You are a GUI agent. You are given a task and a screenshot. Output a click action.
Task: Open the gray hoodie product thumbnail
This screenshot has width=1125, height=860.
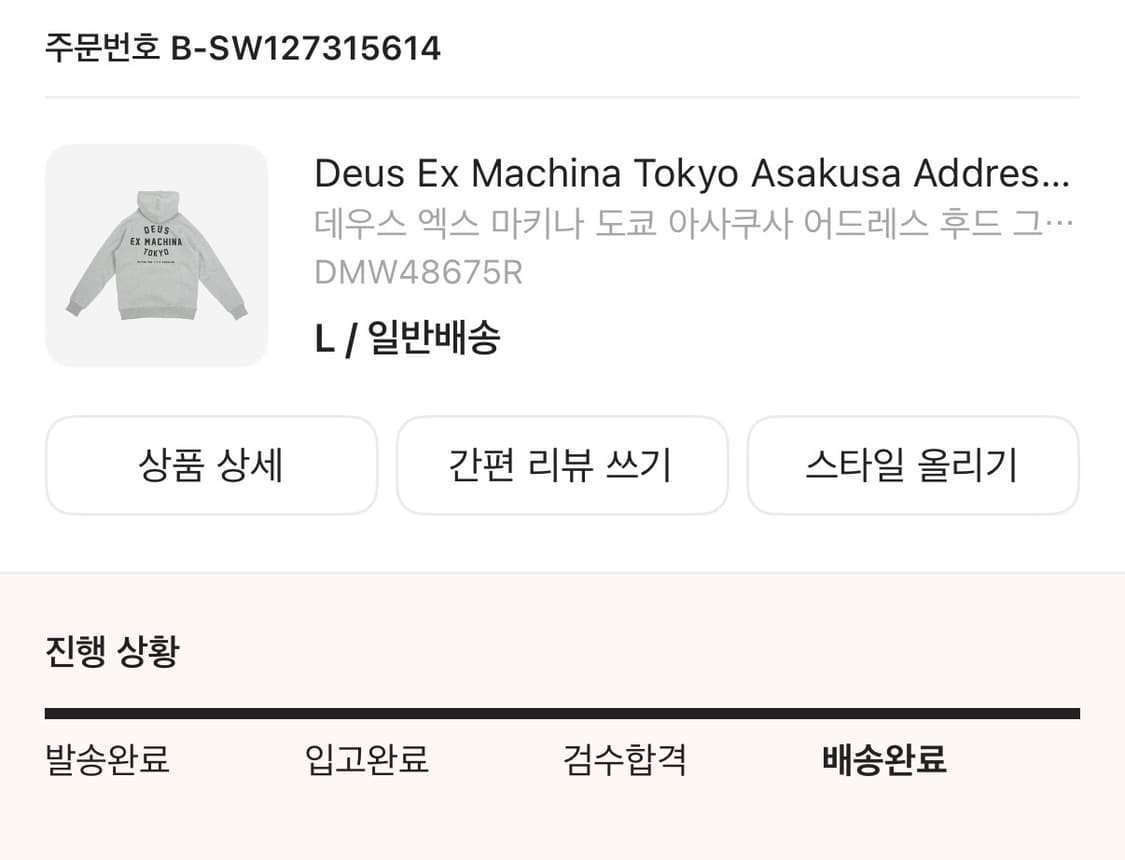[156, 256]
